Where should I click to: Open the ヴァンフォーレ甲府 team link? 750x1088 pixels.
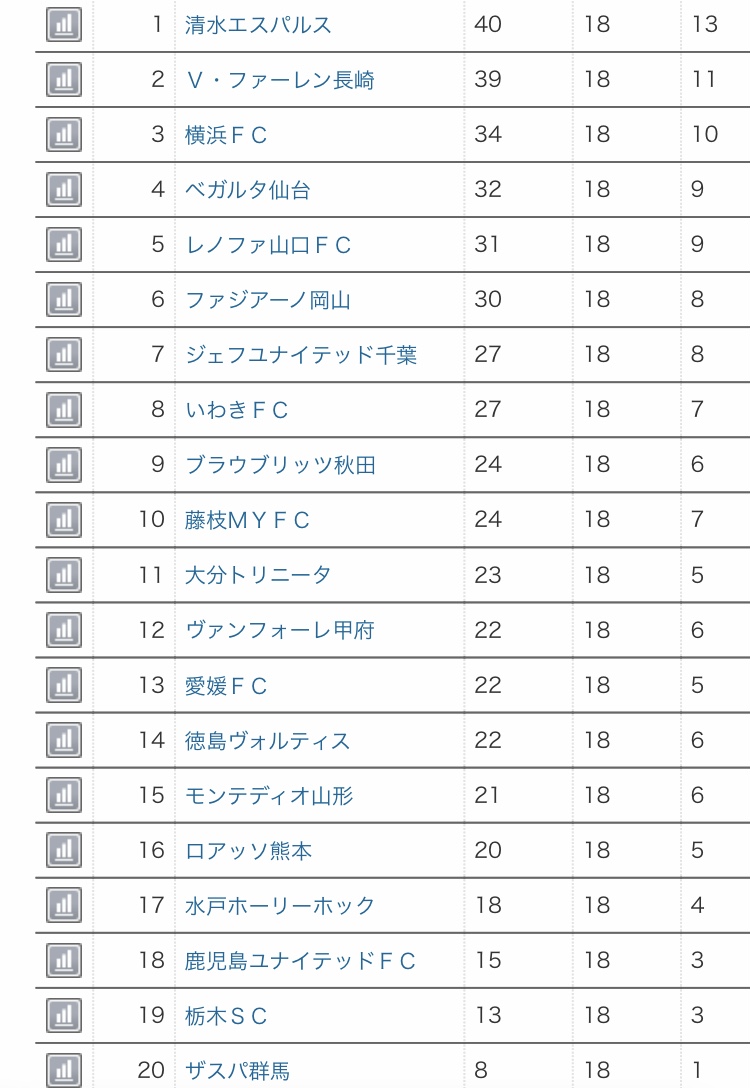click(x=280, y=630)
